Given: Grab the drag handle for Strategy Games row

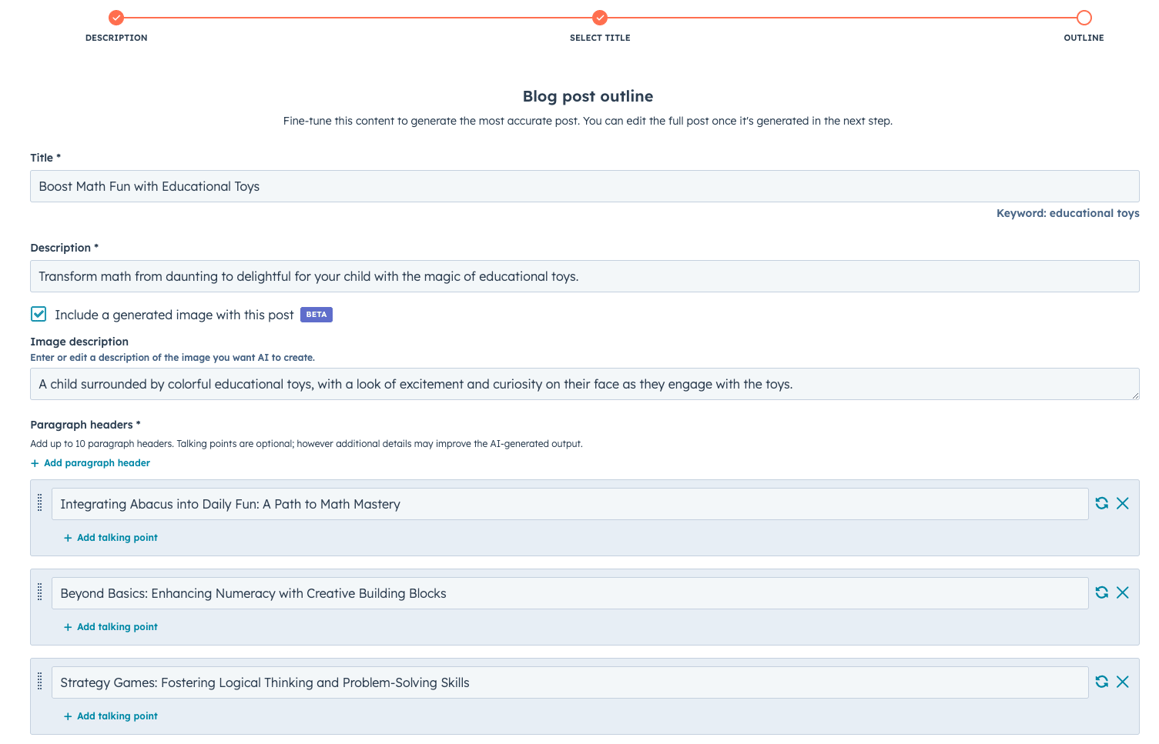Looking at the screenshot, I should [40, 681].
